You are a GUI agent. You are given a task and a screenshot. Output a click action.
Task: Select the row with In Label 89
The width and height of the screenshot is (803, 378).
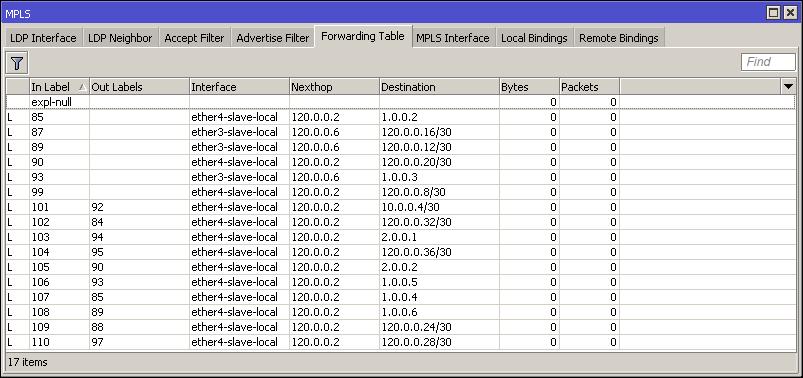point(401,147)
